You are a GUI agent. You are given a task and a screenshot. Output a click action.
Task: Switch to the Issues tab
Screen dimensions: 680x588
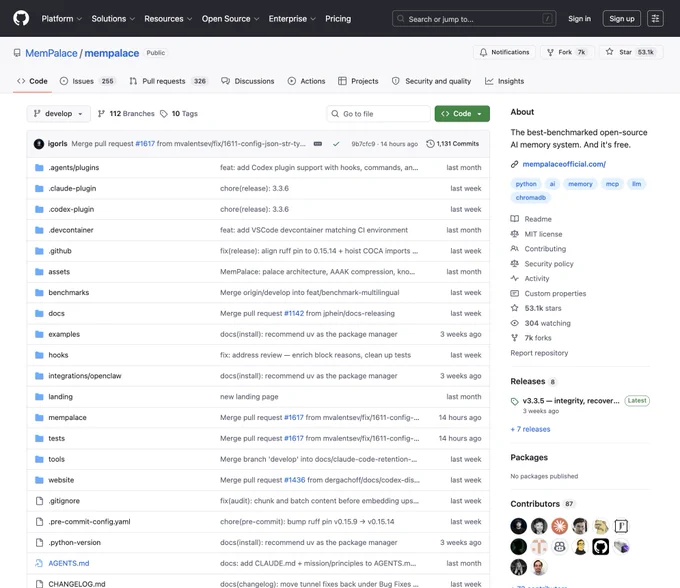[x=88, y=81]
